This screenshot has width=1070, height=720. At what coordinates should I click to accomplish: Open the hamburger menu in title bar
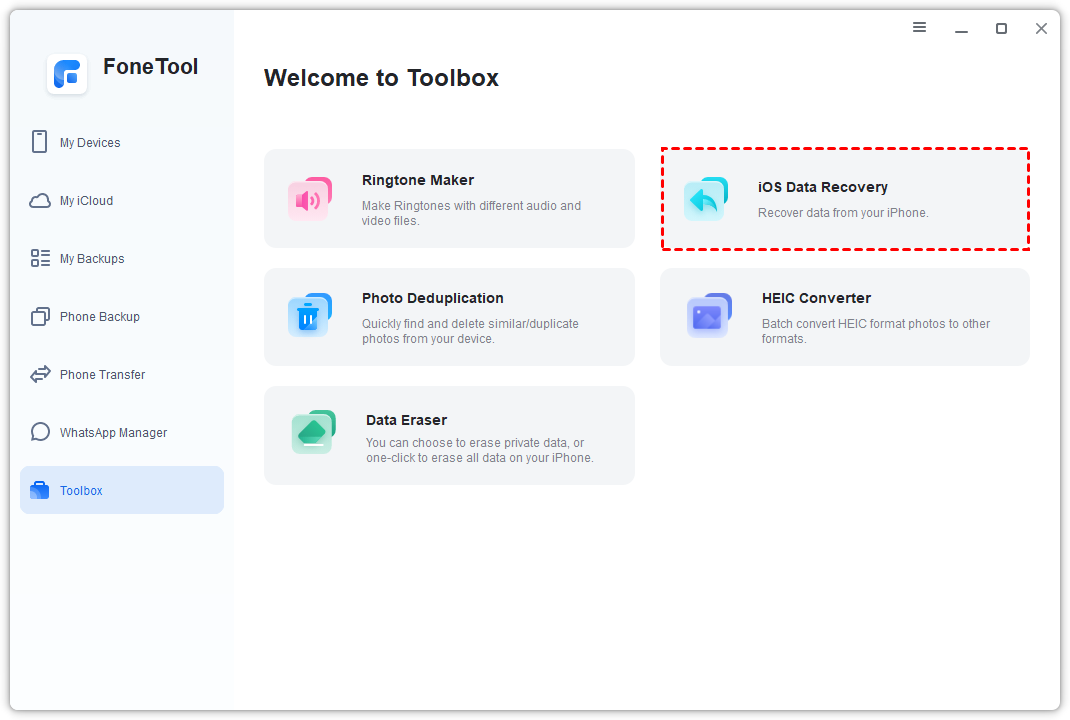[919, 28]
